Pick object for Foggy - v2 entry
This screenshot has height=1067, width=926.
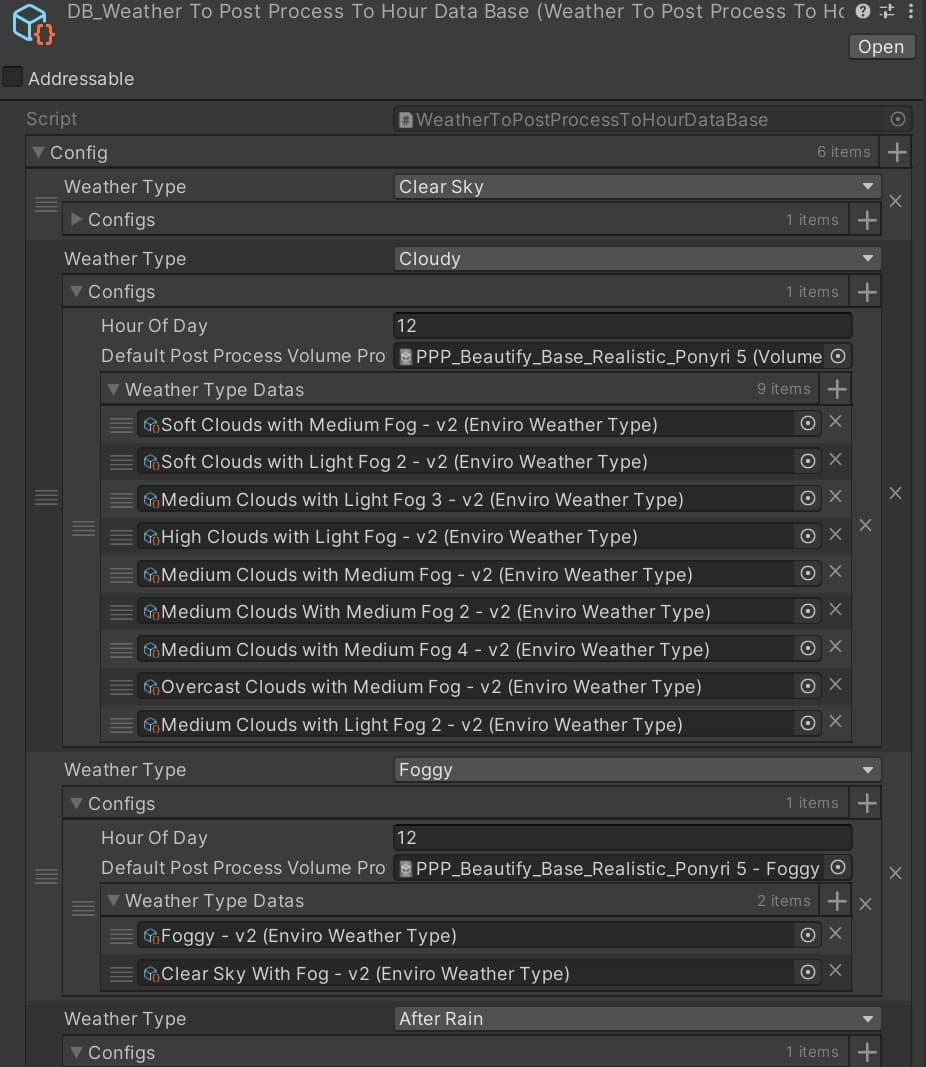[808, 935]
